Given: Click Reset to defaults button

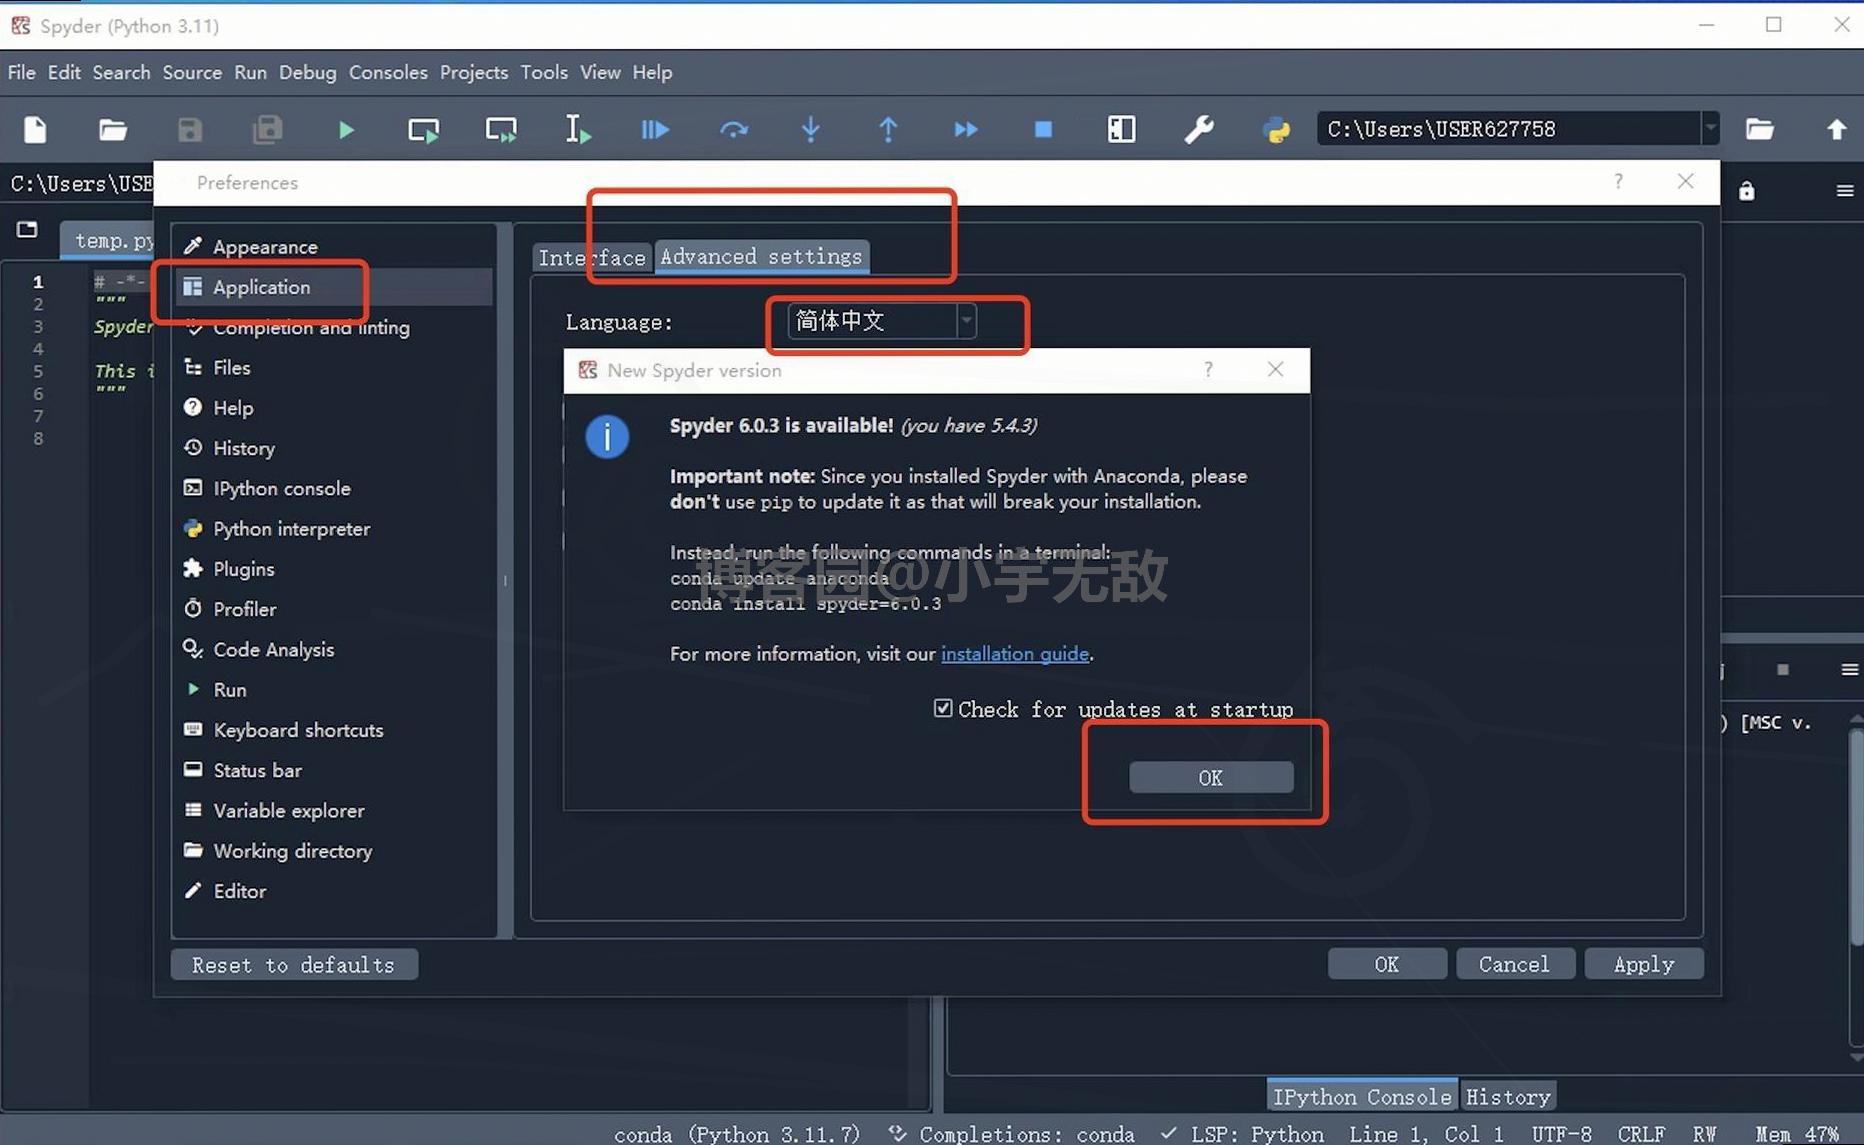Looking at the screenshot, I should [294, 964].
